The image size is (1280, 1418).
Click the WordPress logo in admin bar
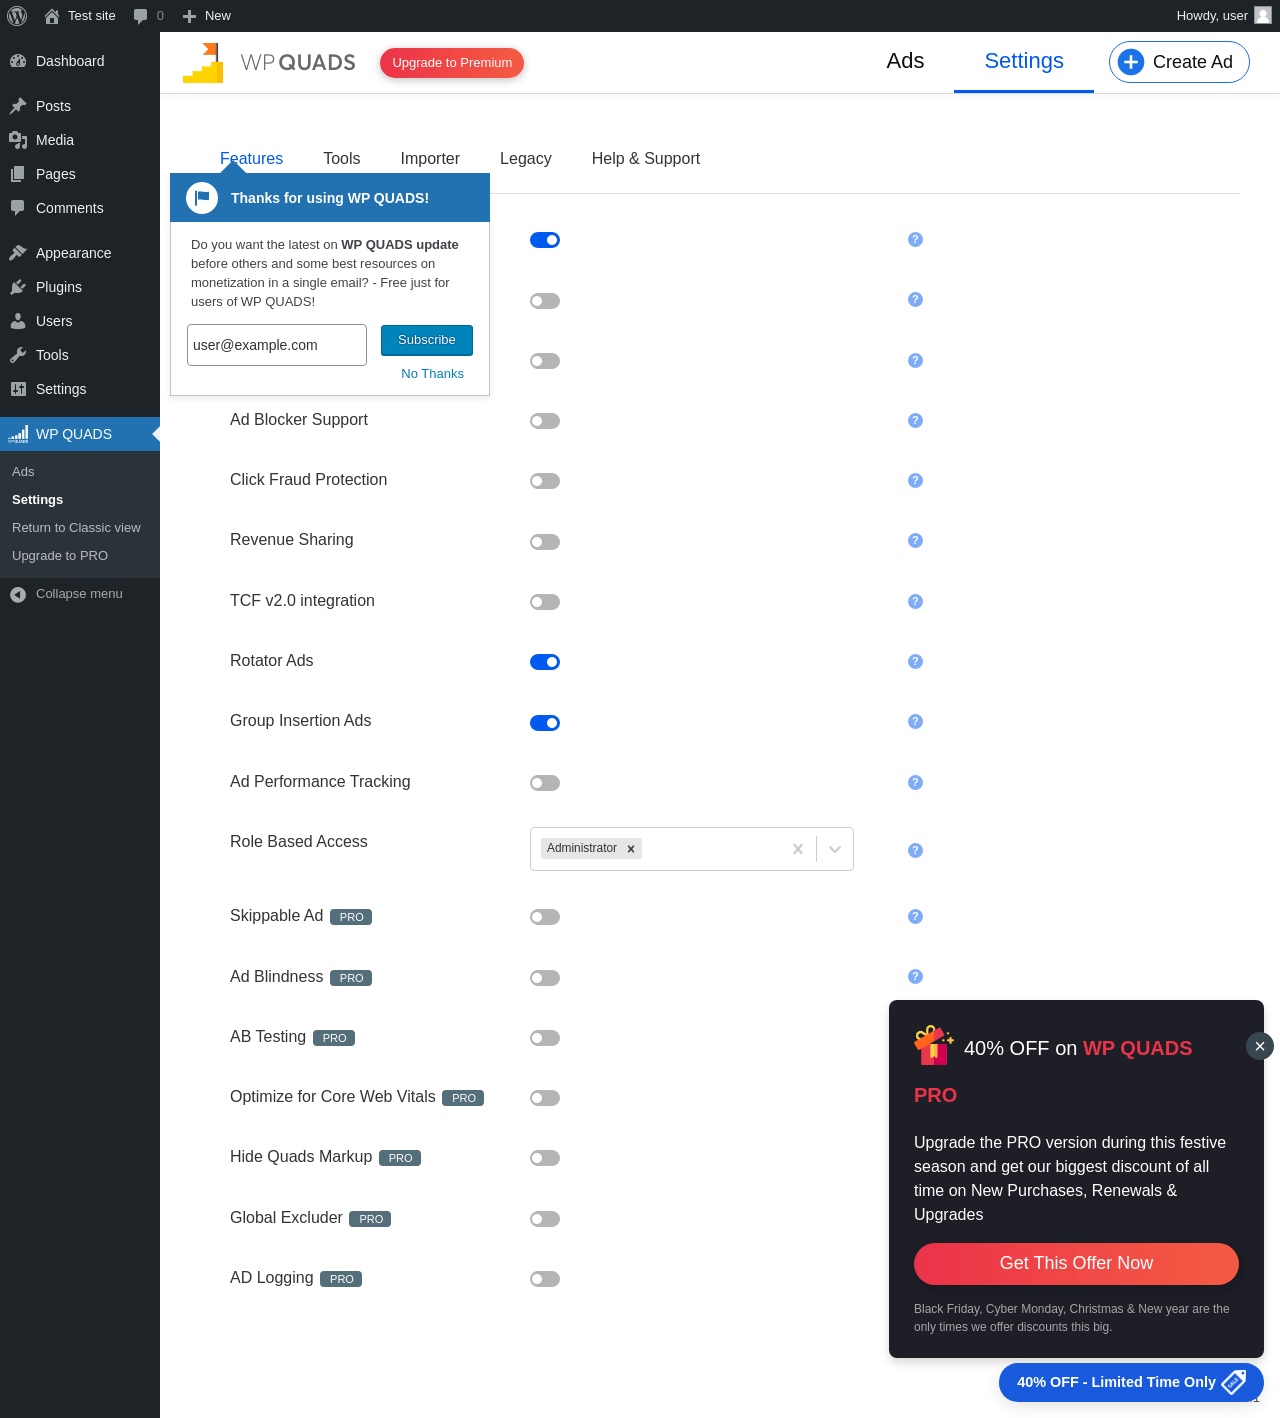click(x=17, y=16)
